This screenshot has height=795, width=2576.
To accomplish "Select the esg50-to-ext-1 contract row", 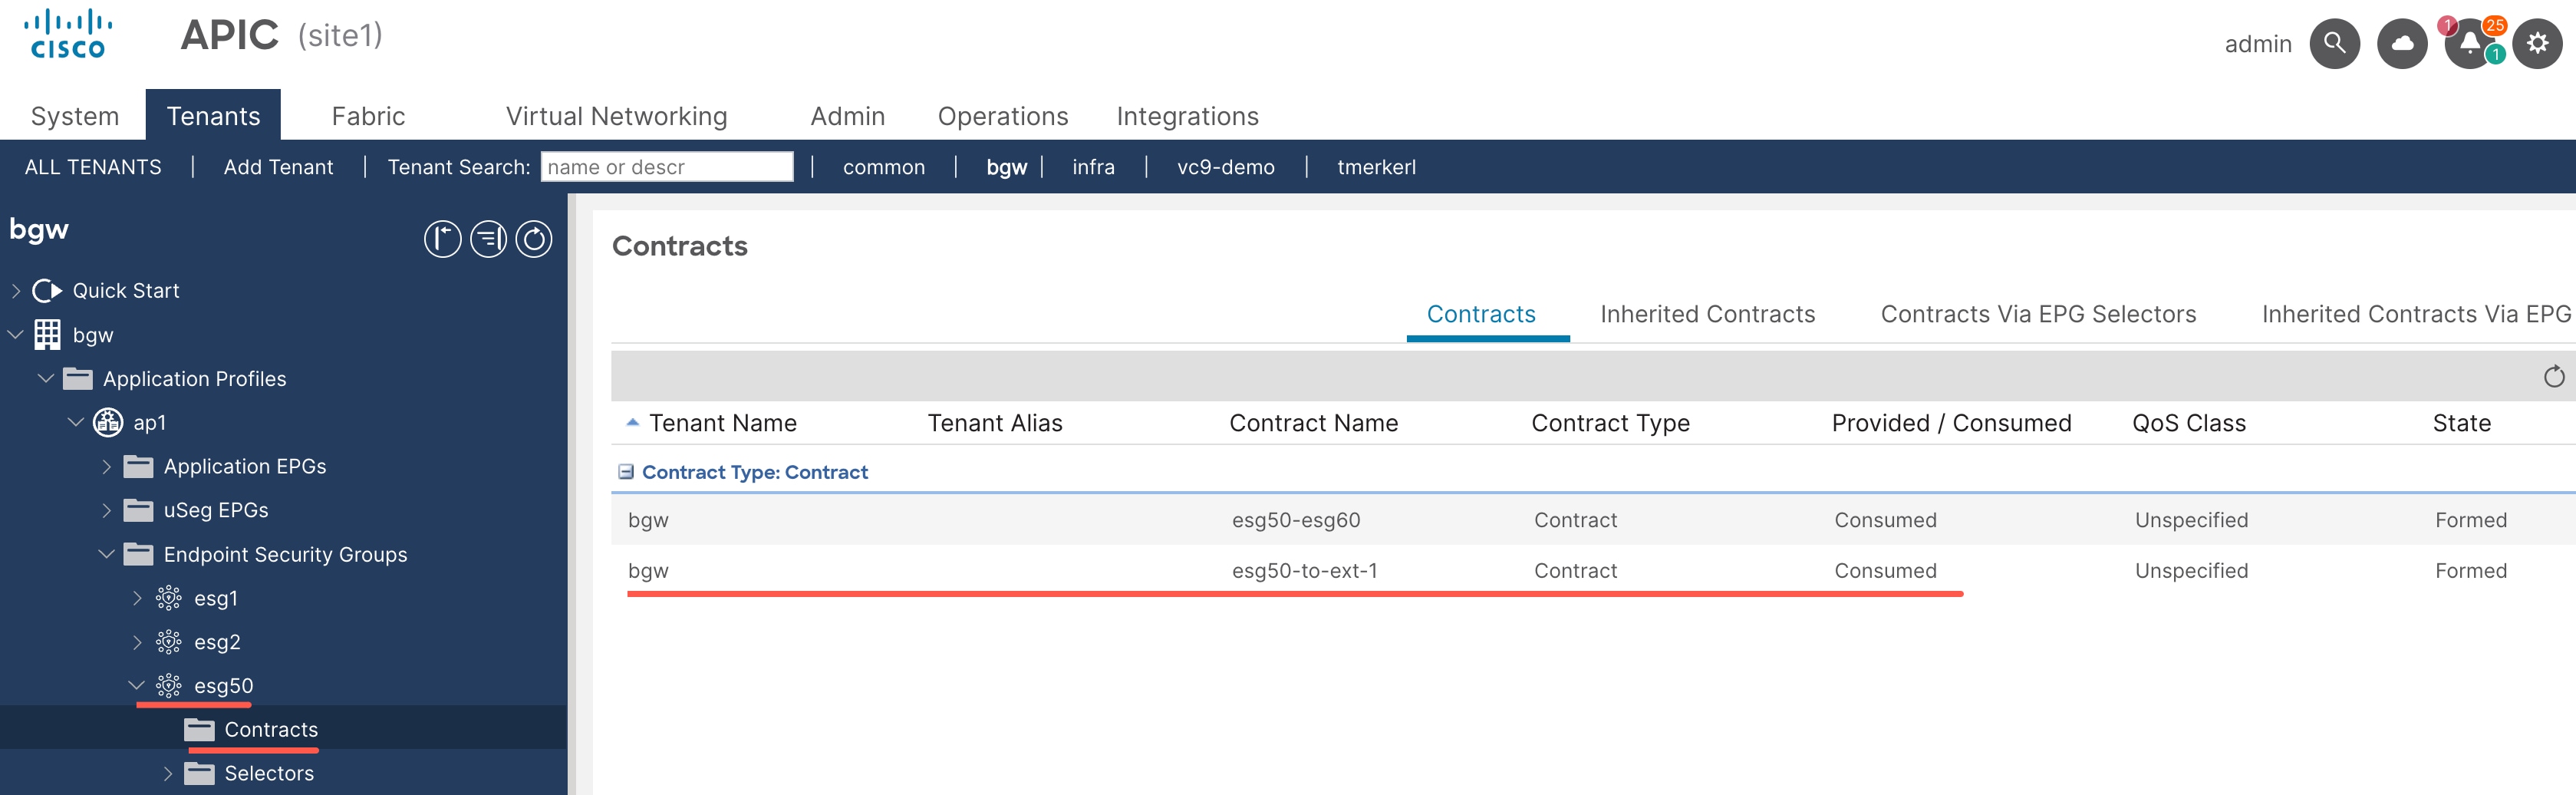I will pos(1593,571).
